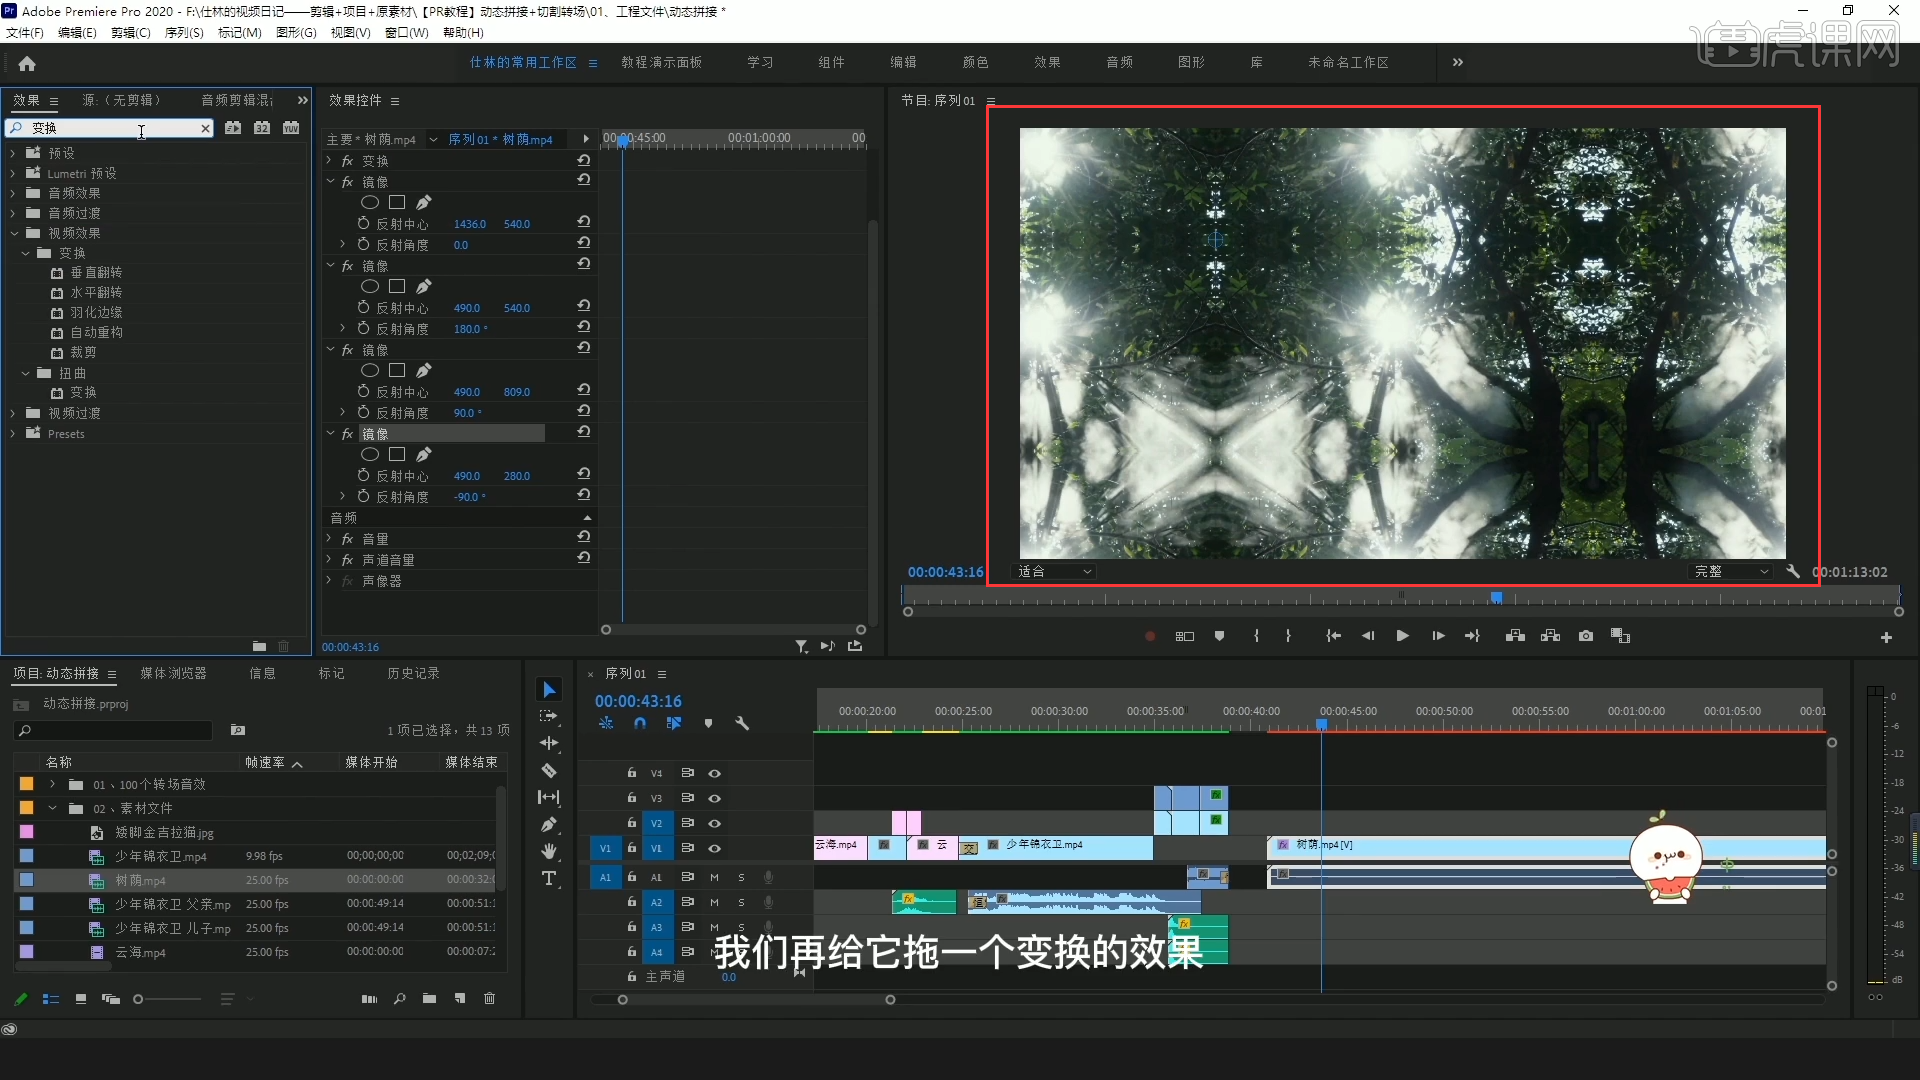Image resolution: width=1920 pixels, height=1080 pixels.
Task: Select the Type tool
Action: coord(549,879)
